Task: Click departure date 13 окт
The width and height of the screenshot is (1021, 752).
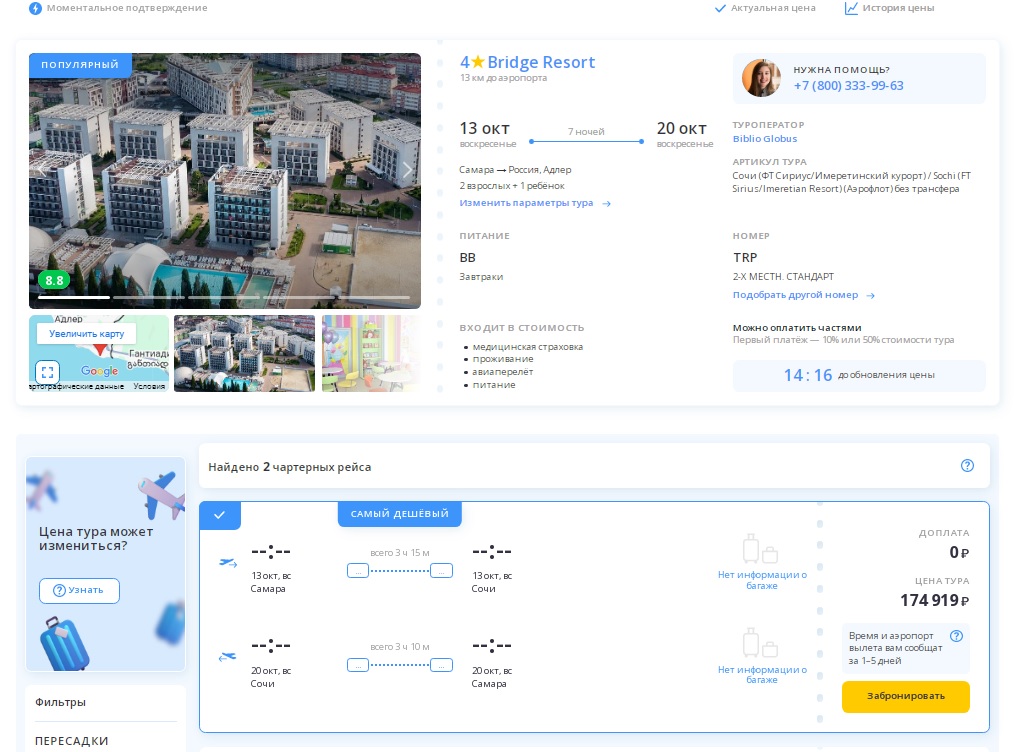Action: [x=484, y=129]
